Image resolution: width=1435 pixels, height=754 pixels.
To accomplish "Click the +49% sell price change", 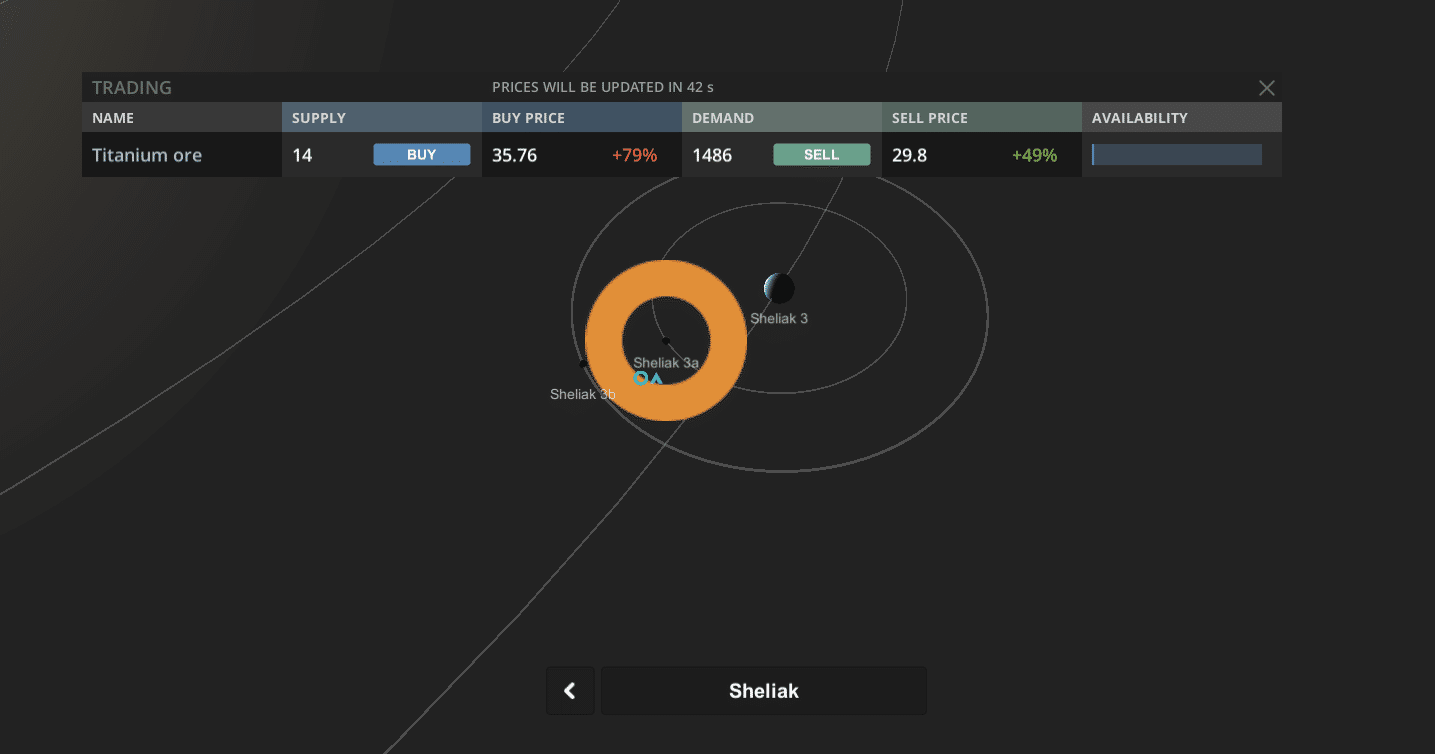I will pos(1034,155).
